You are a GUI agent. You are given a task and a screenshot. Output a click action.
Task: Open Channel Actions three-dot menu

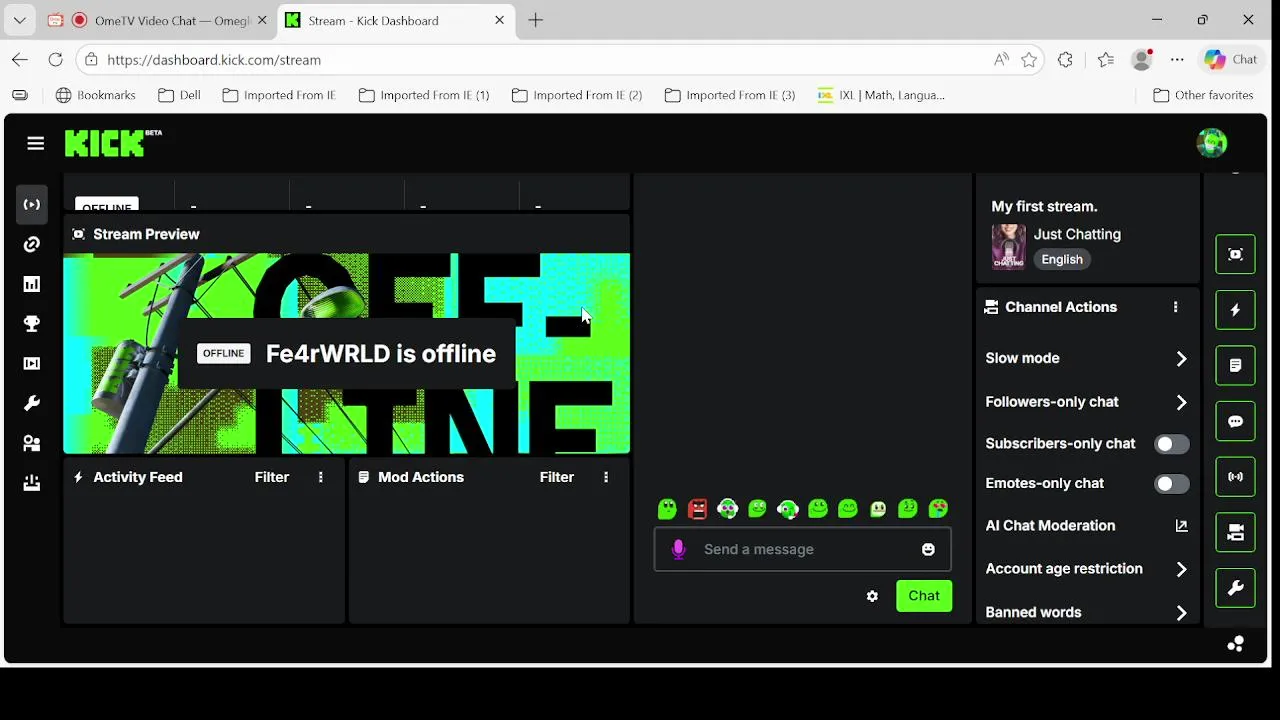coord(1176,307)
